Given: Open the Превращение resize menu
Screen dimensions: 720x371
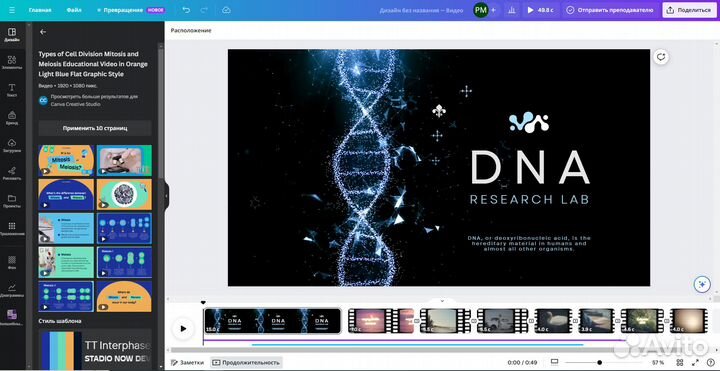Looking at the screenshot, I should 131,10.
